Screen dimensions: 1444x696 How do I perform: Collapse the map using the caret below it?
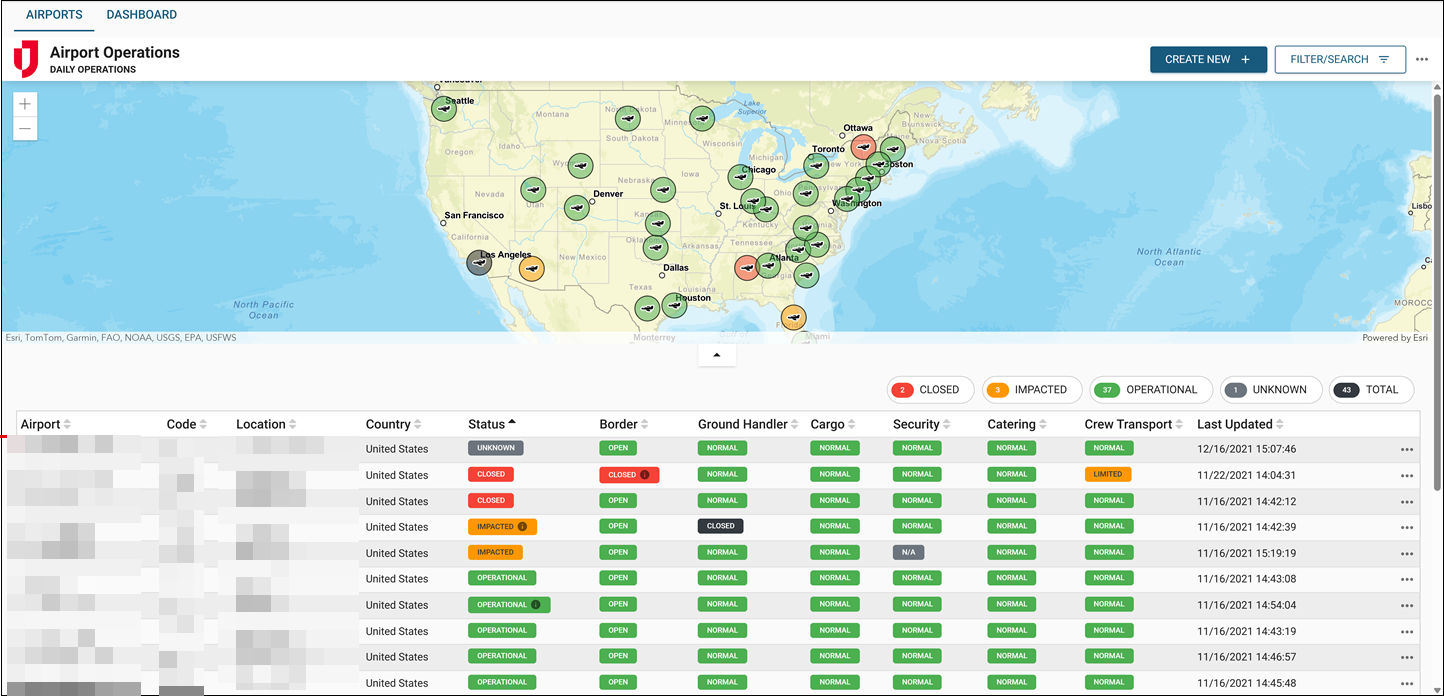coord(716,354)
